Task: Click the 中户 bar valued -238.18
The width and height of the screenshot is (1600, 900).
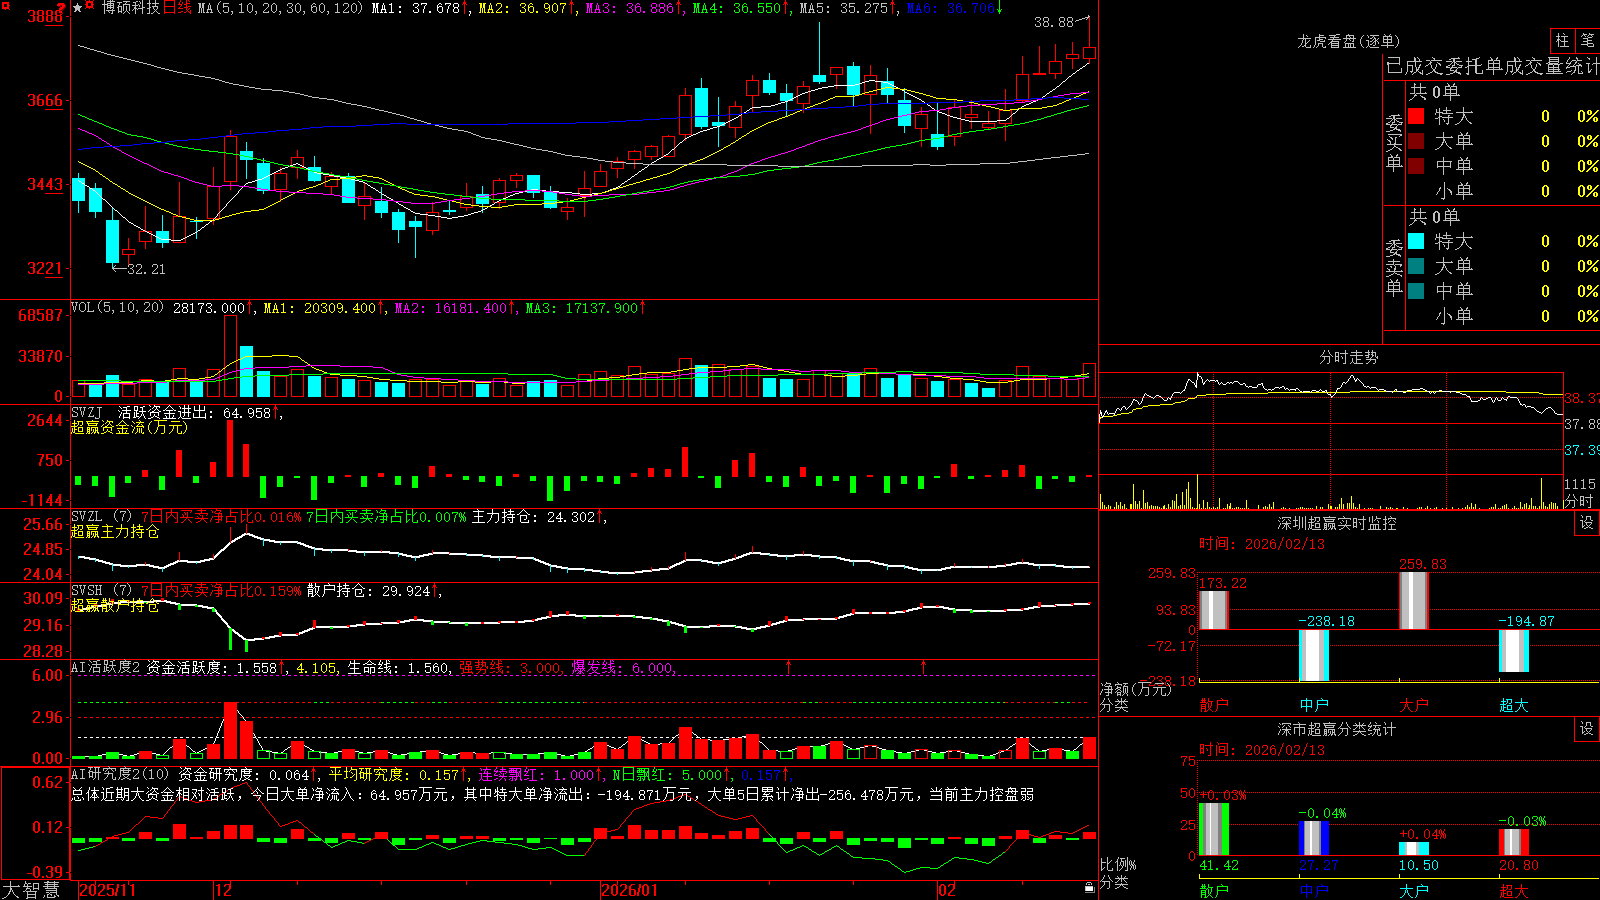Action: 1314,655
